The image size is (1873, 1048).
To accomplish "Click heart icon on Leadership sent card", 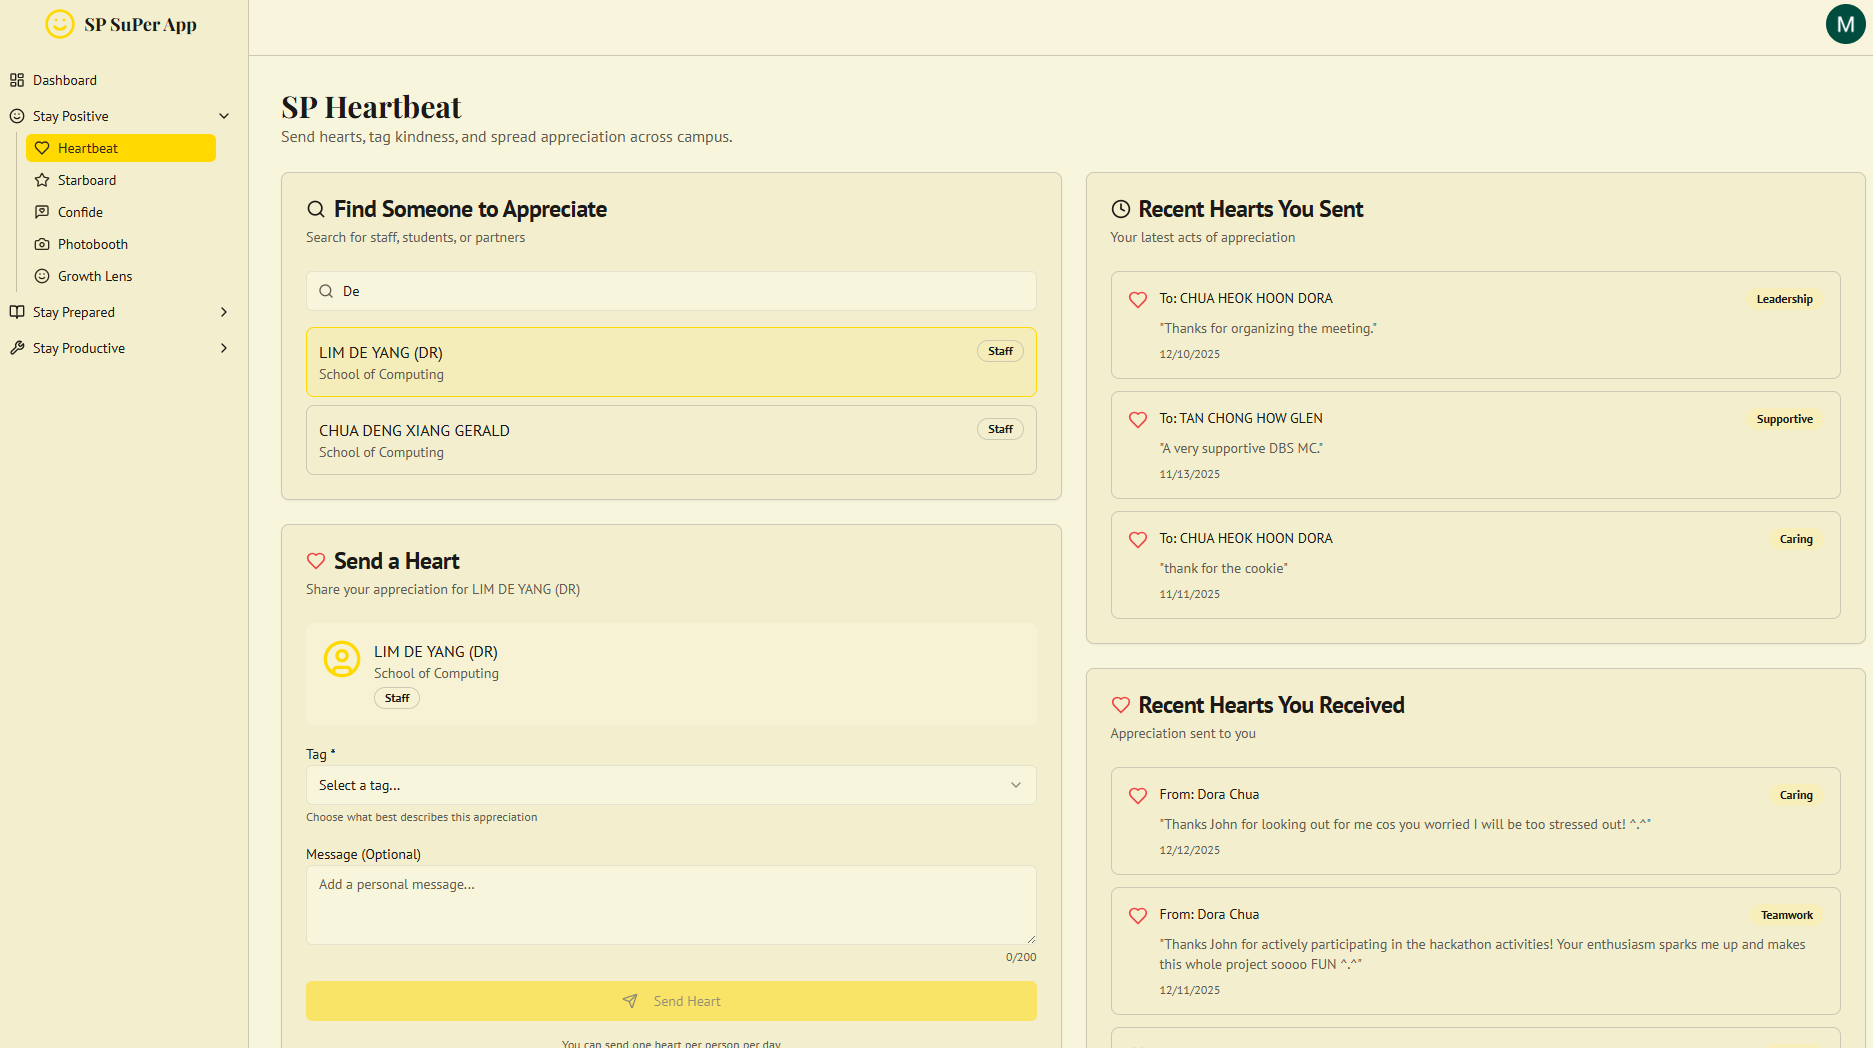I will coord(1138,299).
